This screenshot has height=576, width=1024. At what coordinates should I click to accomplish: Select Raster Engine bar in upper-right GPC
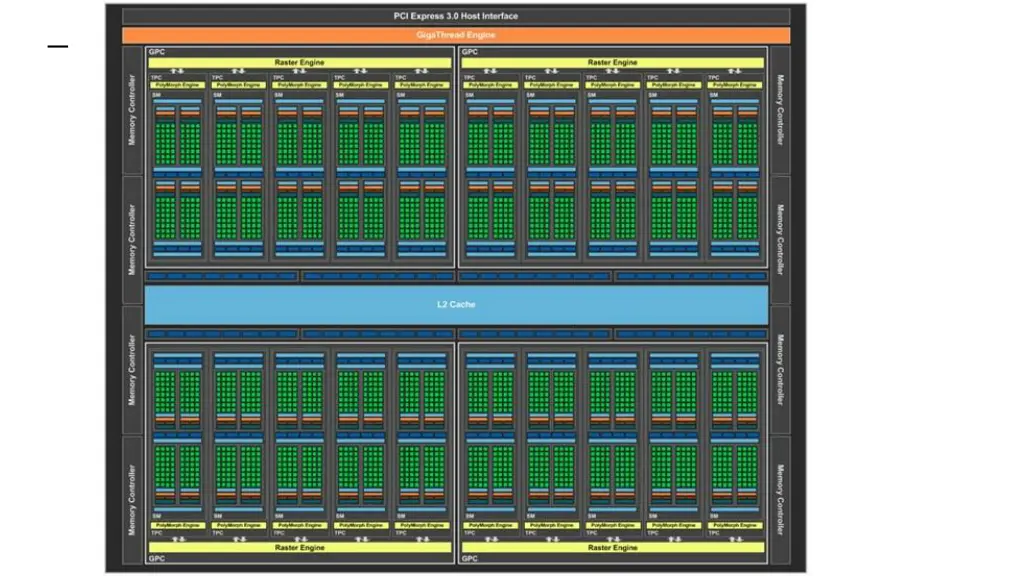point(613,63)
